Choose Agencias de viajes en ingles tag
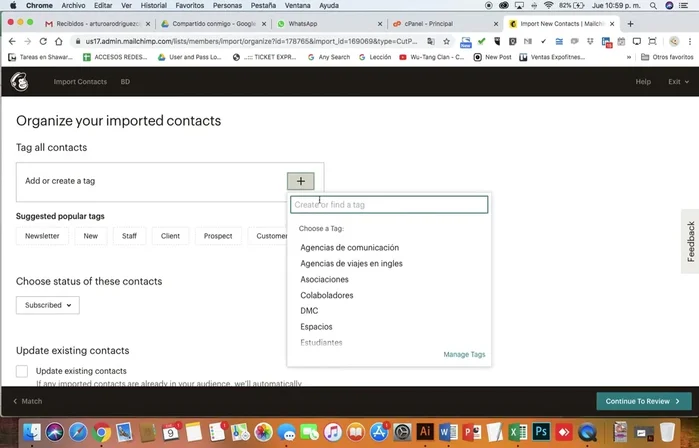Screen dimensions: 699x448 tap(351, 263)
